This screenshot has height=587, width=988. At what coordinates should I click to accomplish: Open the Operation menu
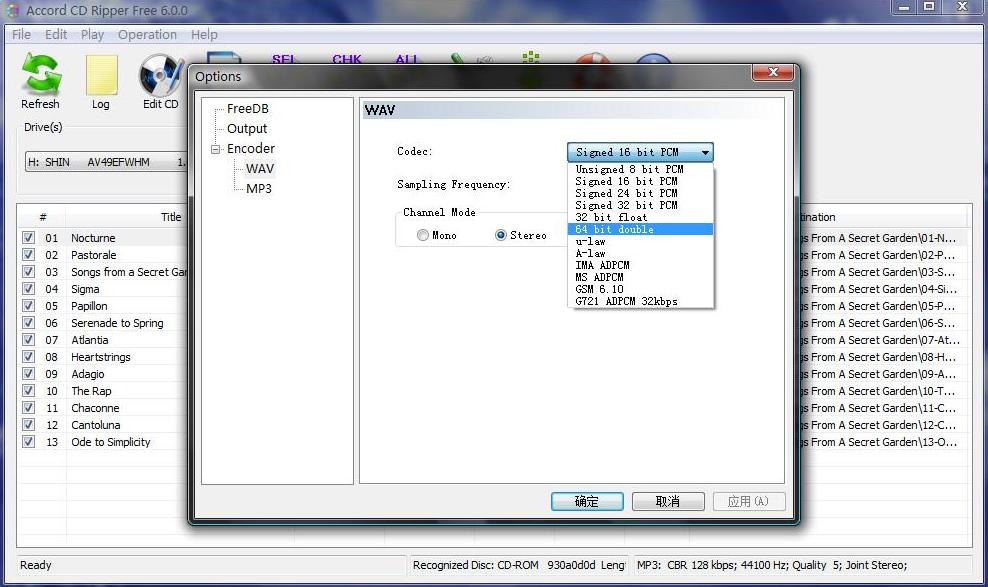click(147, 34)
